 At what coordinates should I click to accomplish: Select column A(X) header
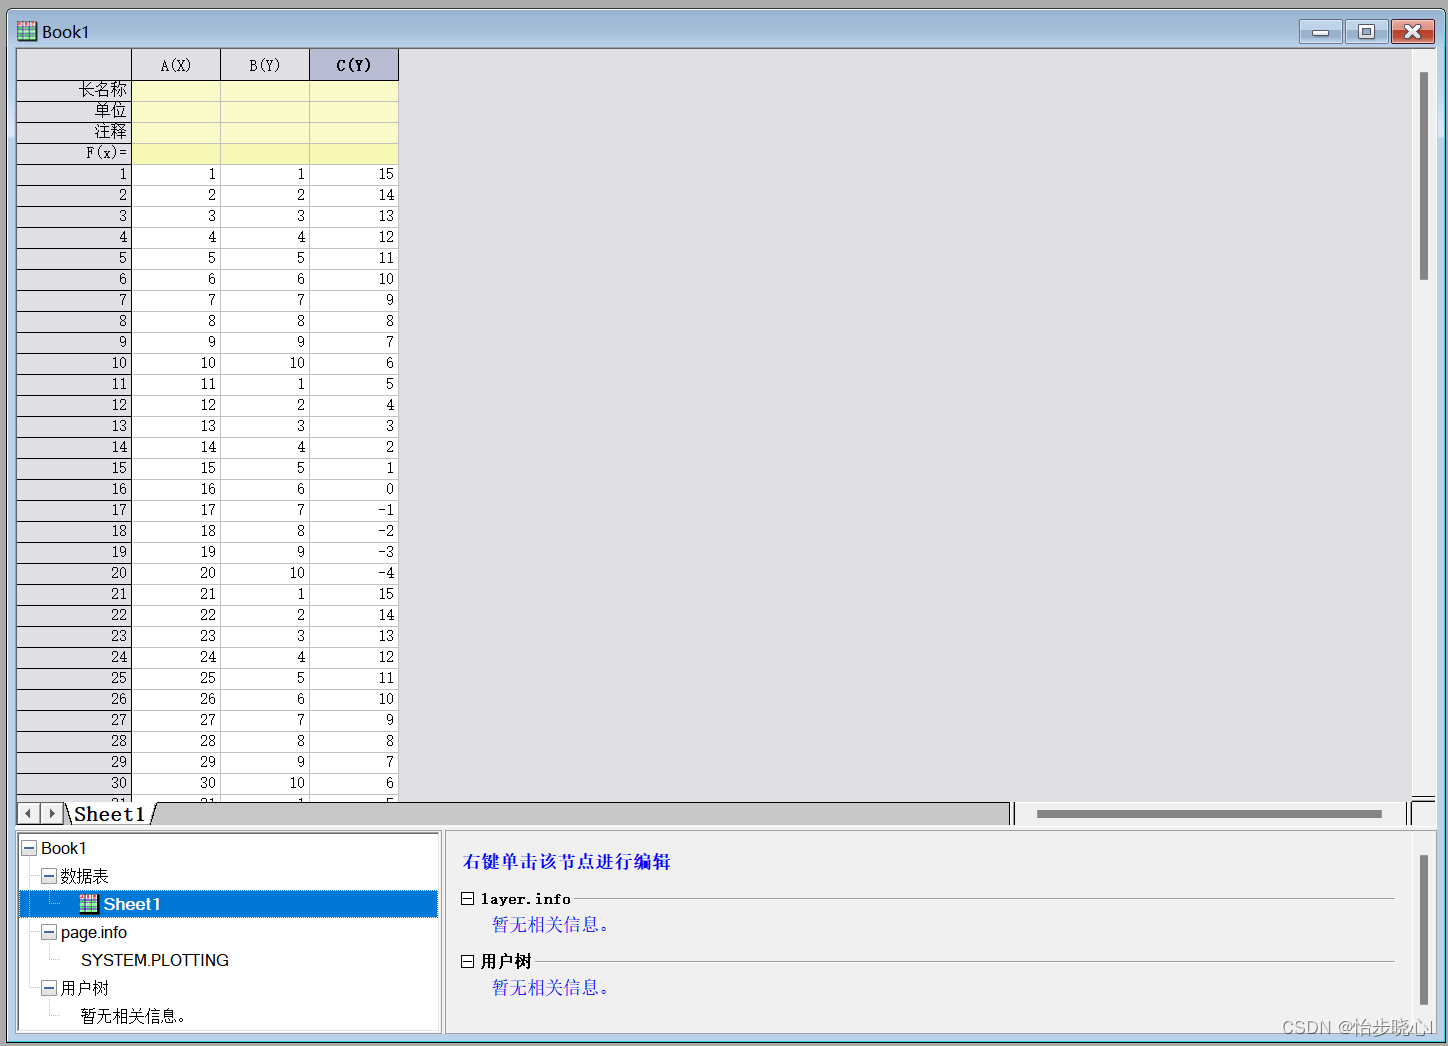[176, 65]
